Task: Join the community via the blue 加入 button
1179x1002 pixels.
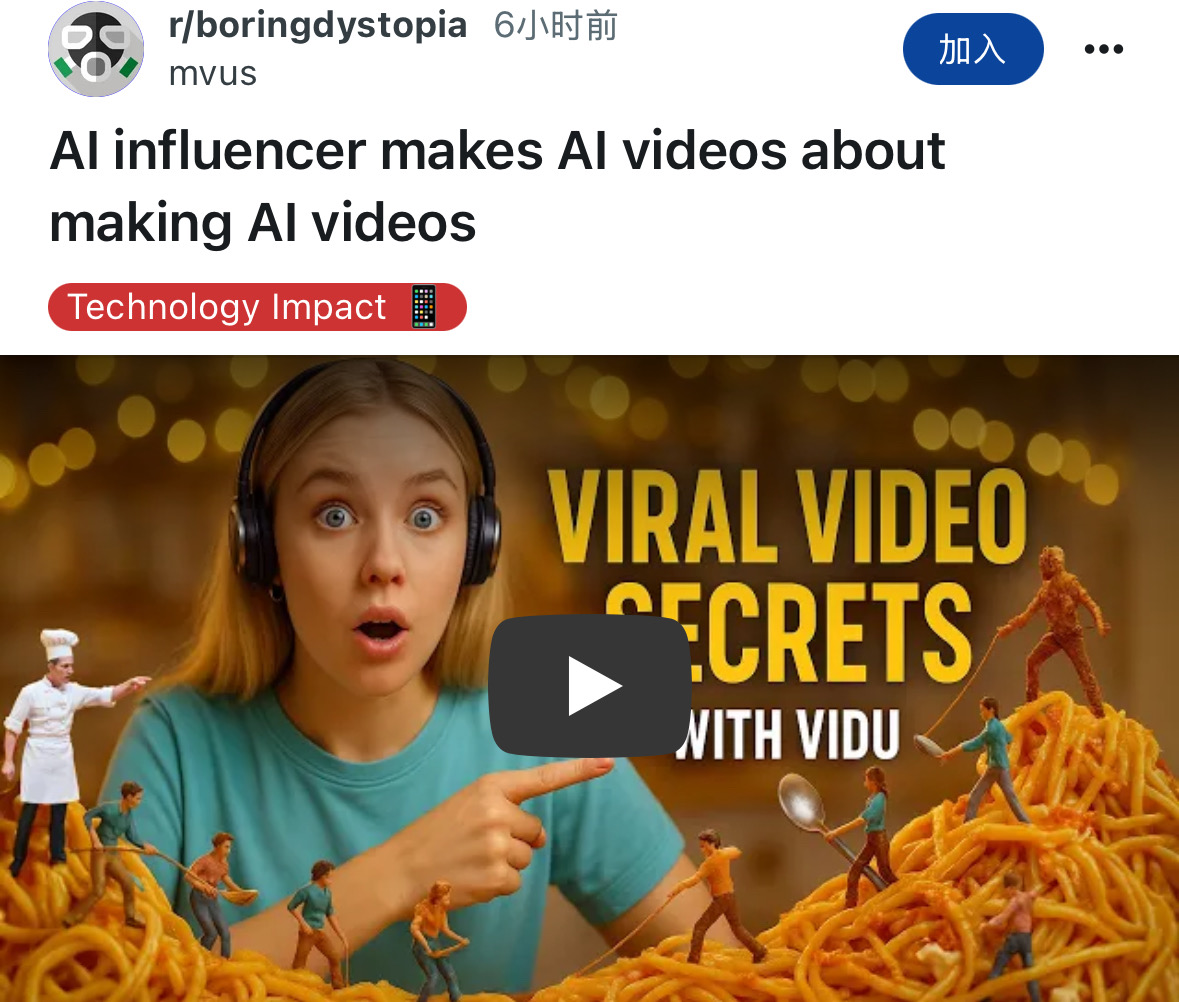Action: (x=973, y=50)
